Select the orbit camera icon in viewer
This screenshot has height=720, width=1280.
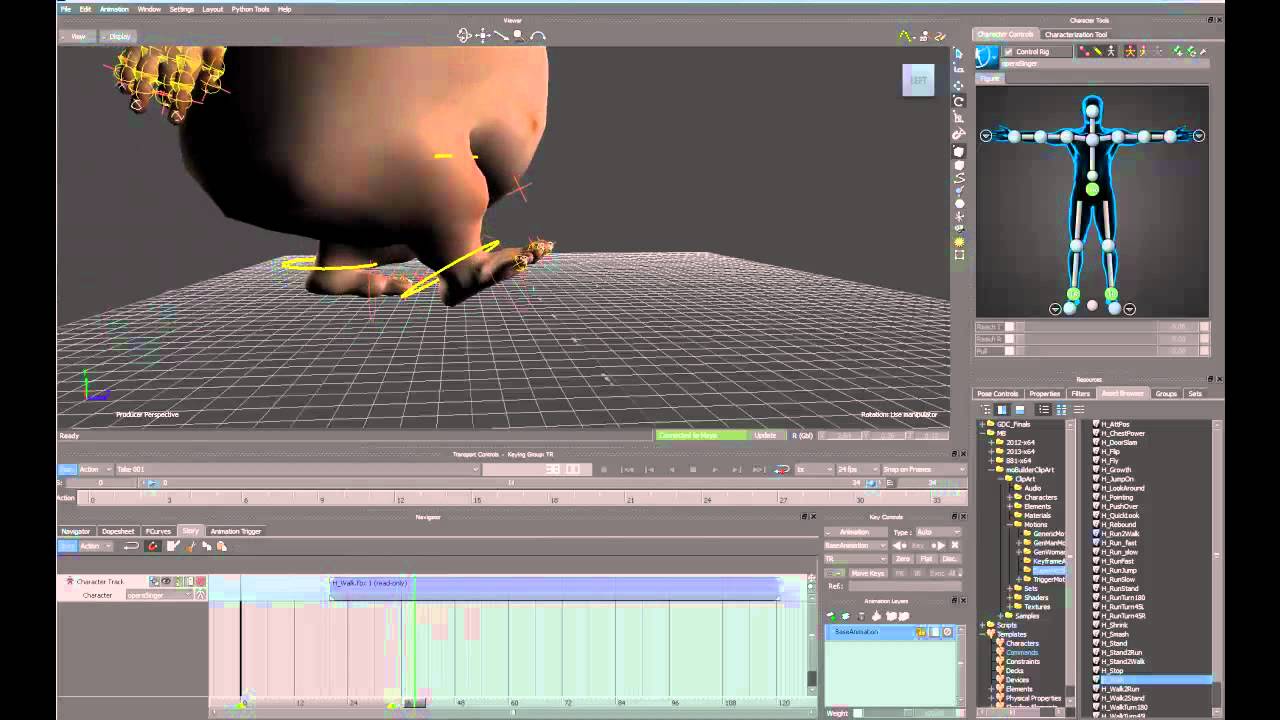(x=464, y=35)
